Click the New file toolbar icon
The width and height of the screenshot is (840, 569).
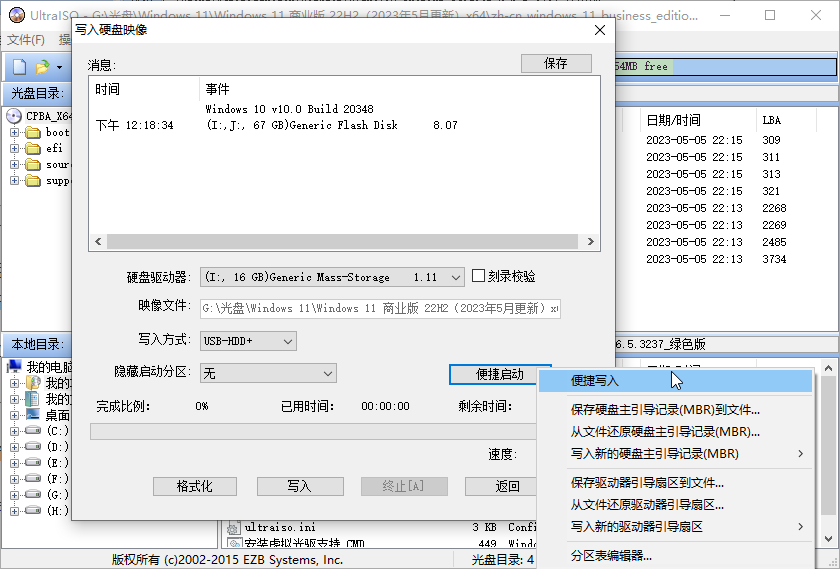(19, 67)
